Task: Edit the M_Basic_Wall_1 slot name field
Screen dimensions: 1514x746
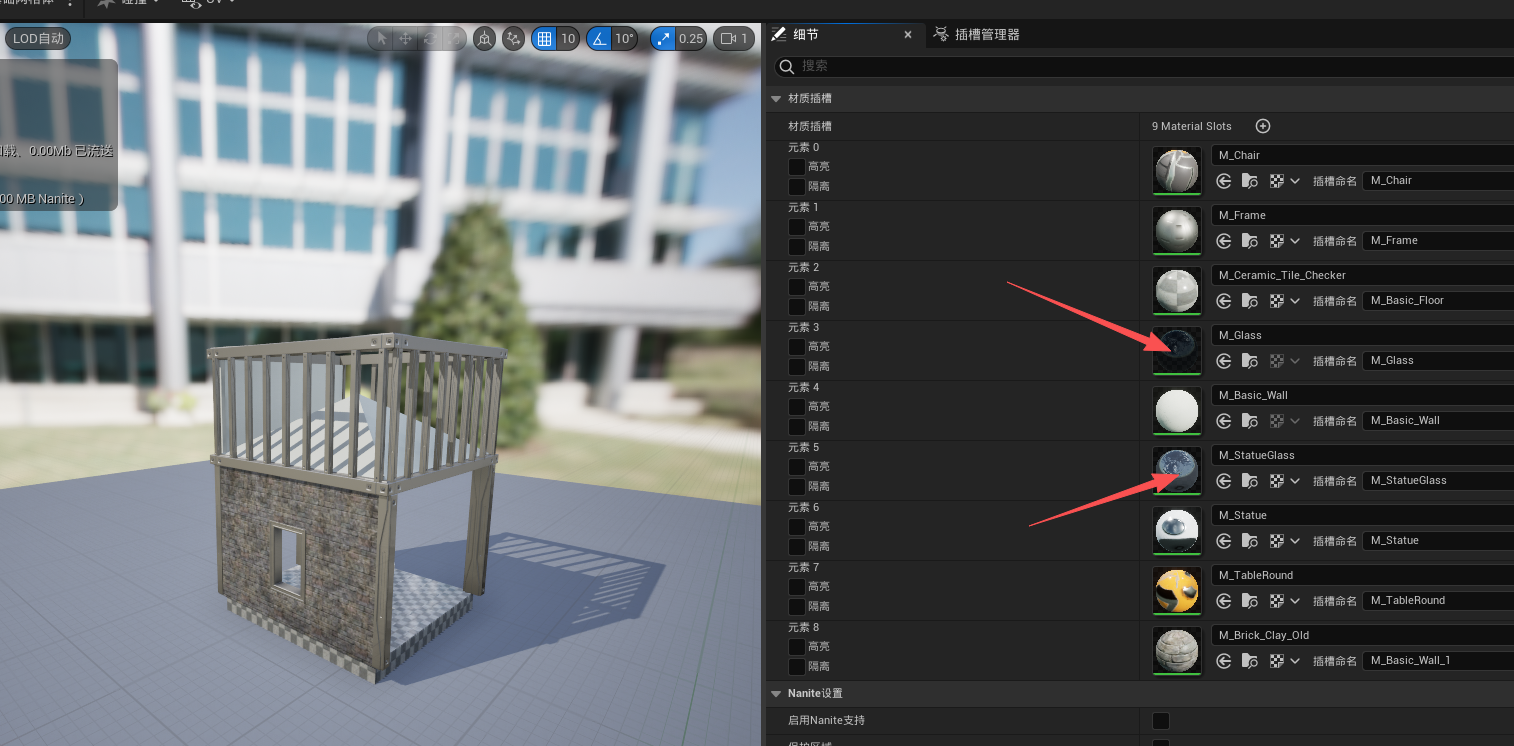Action: pos(1438,661)
